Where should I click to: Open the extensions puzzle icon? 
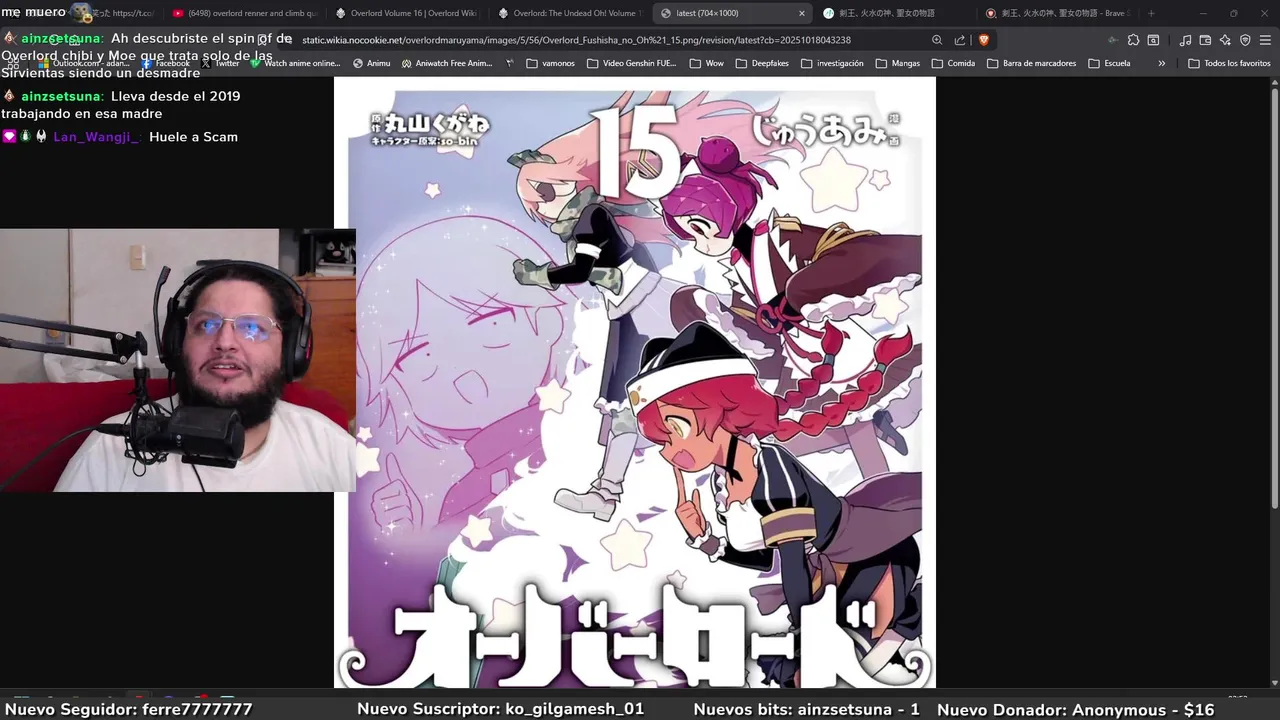[x=1133, y=40]
